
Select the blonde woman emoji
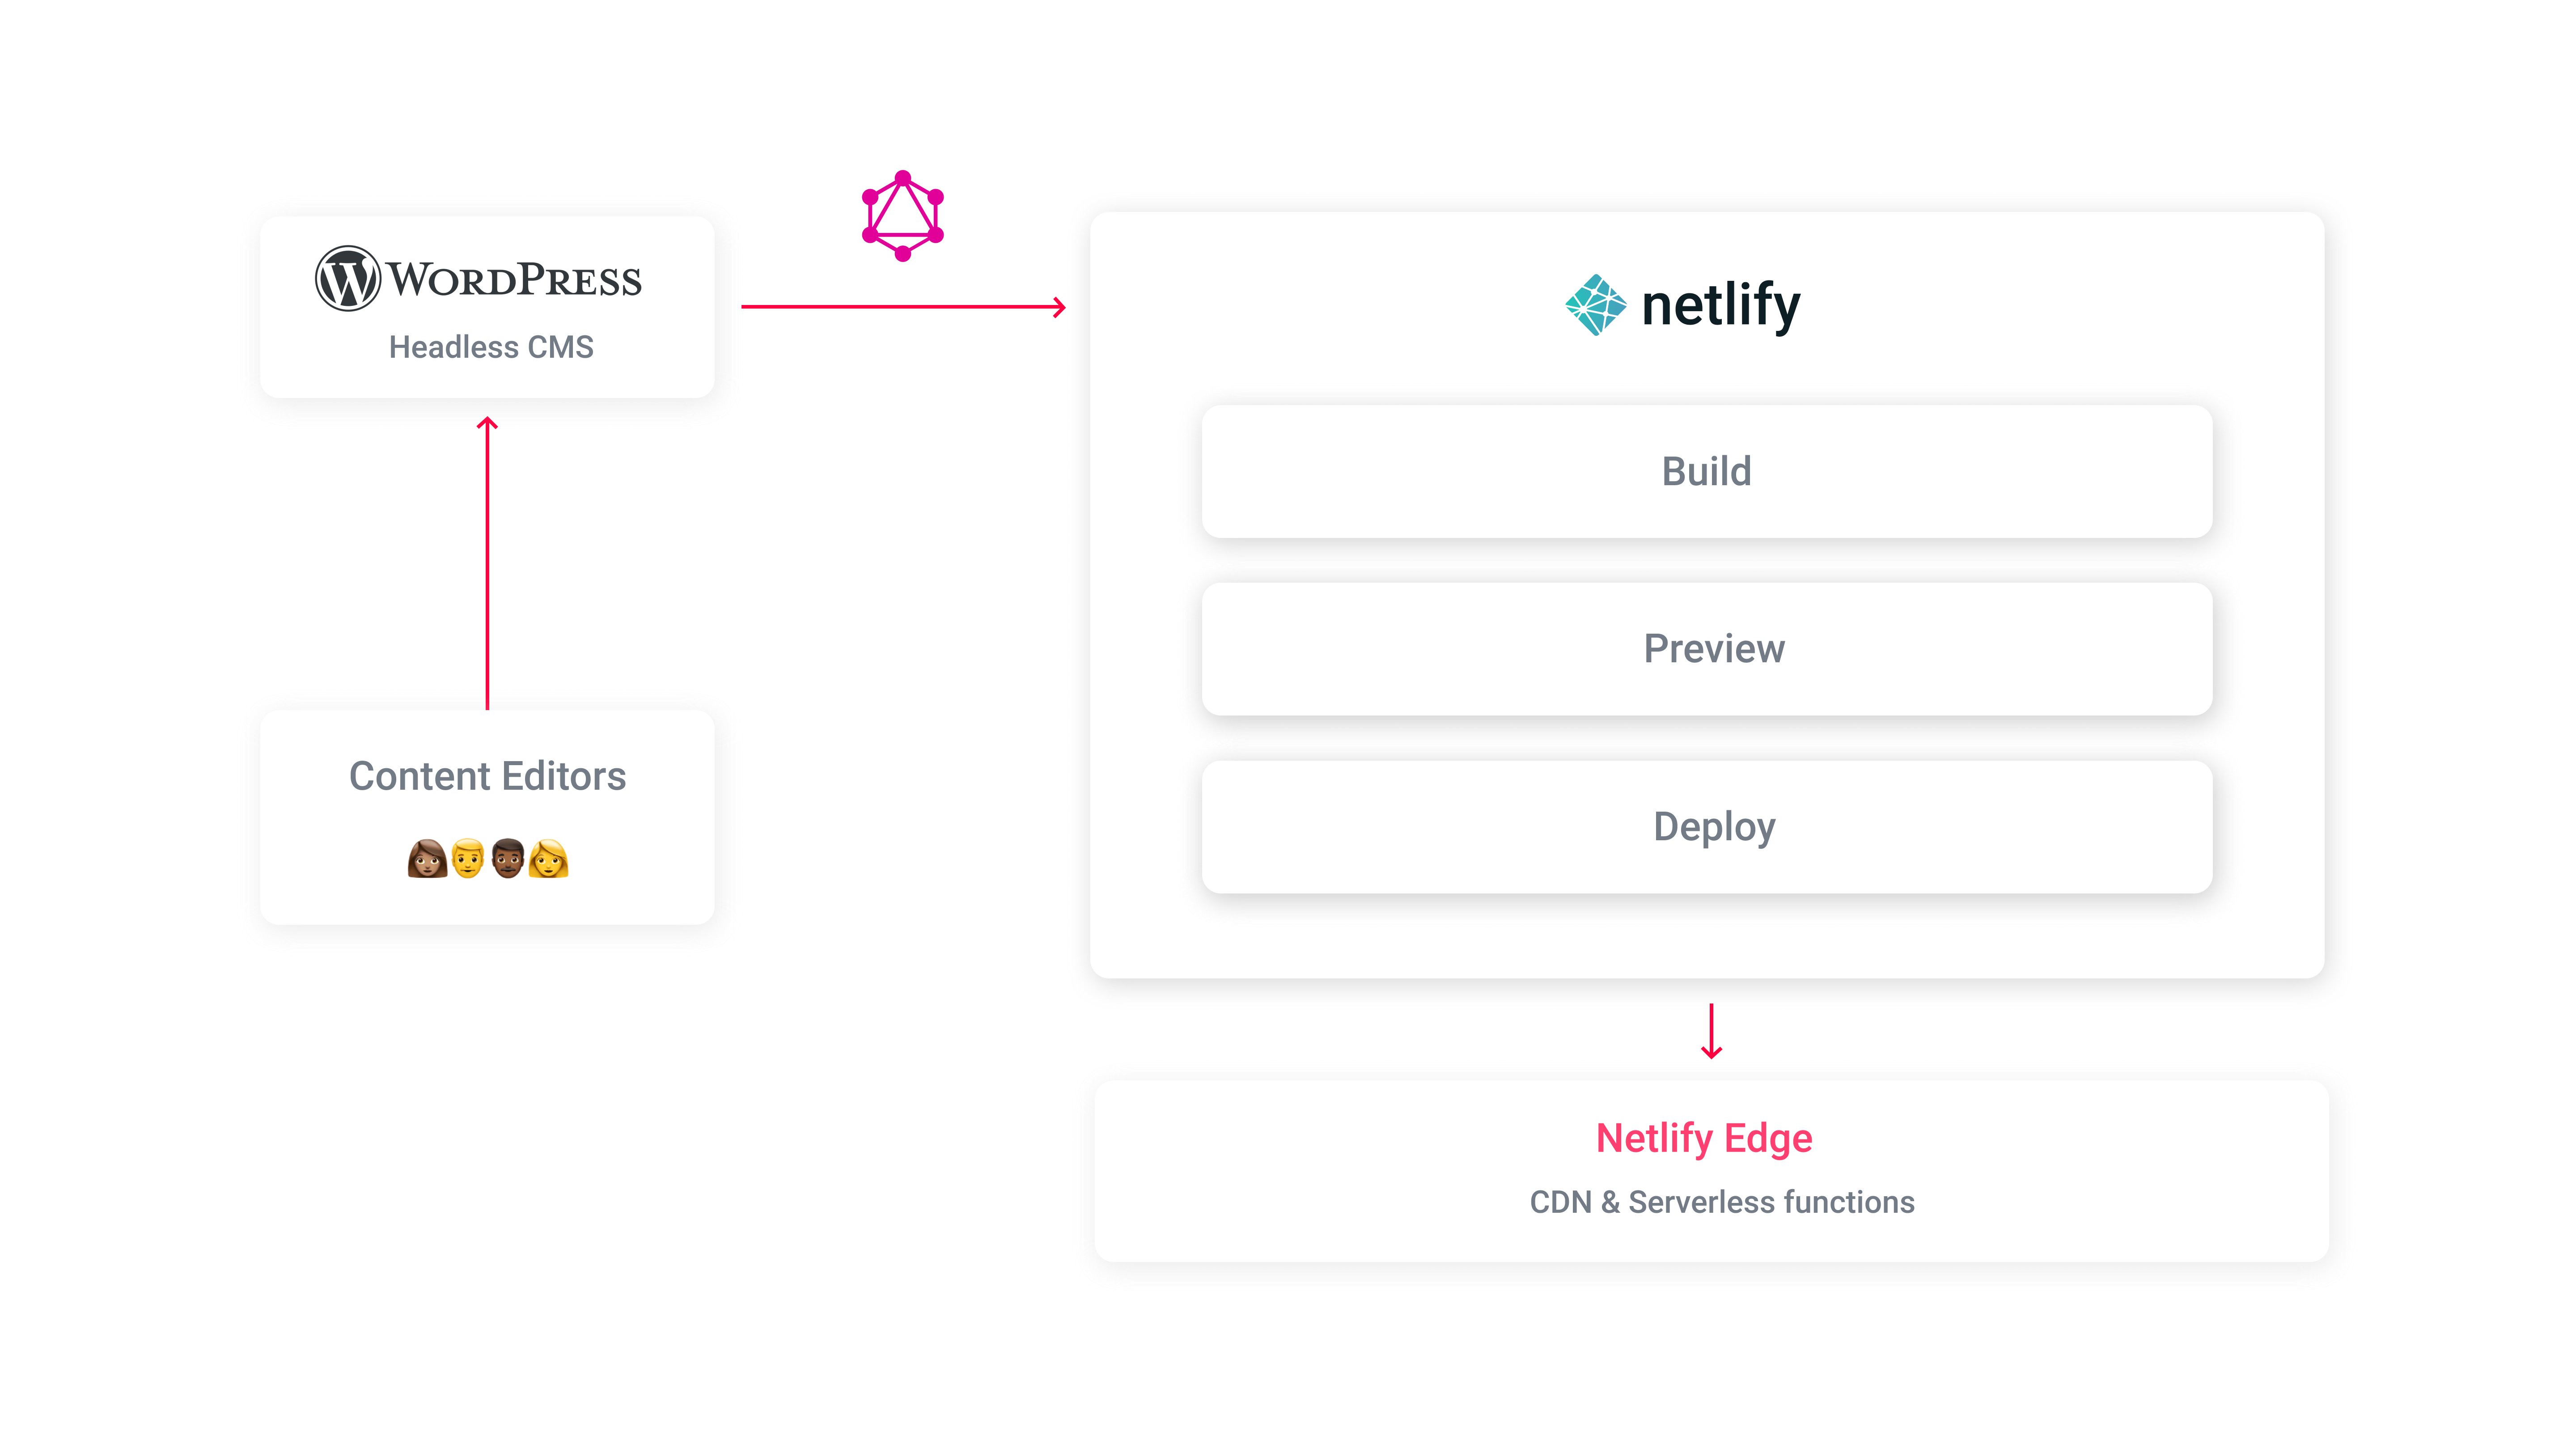pos(548,858)
